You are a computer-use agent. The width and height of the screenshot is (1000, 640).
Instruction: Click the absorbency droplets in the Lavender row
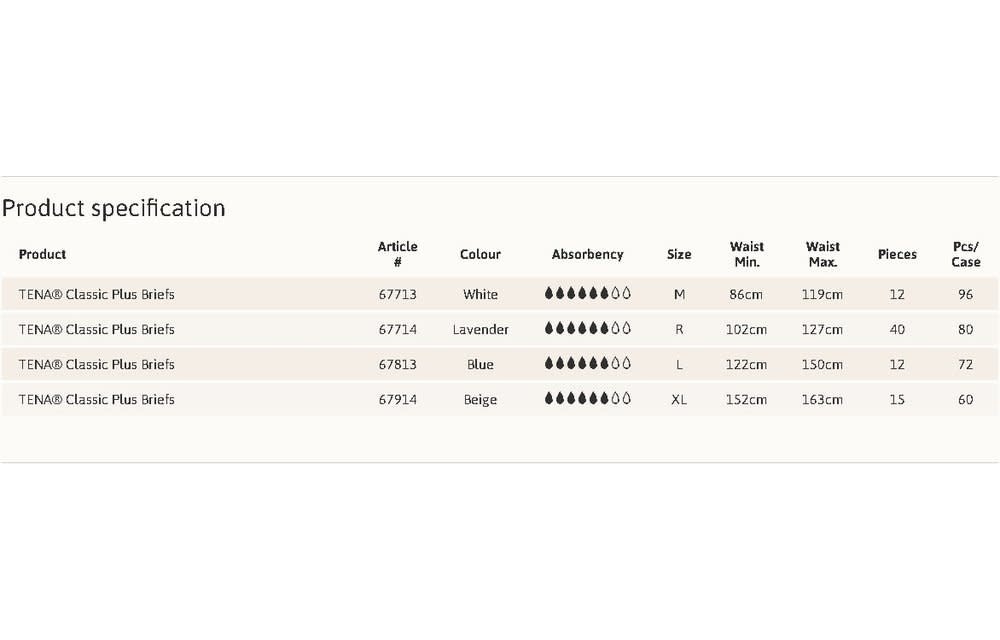[x=587, y=329]
